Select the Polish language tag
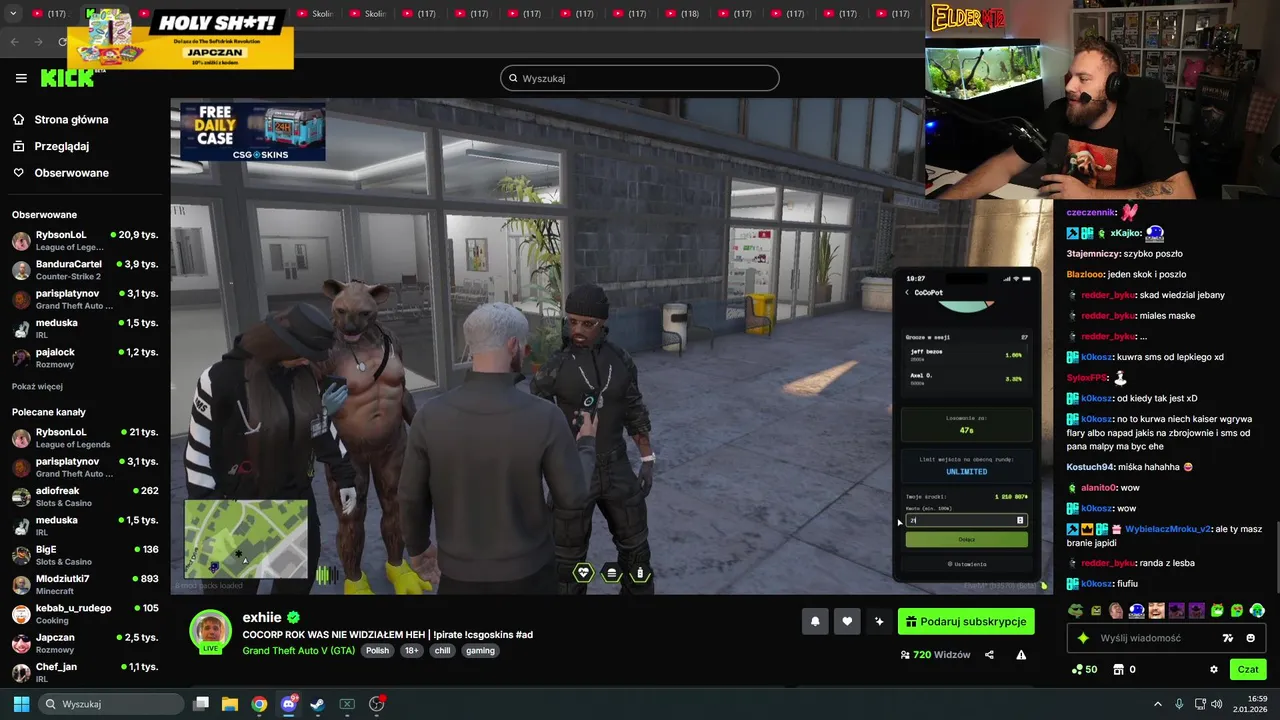The image size is (1280, 720). coord(377,650)
